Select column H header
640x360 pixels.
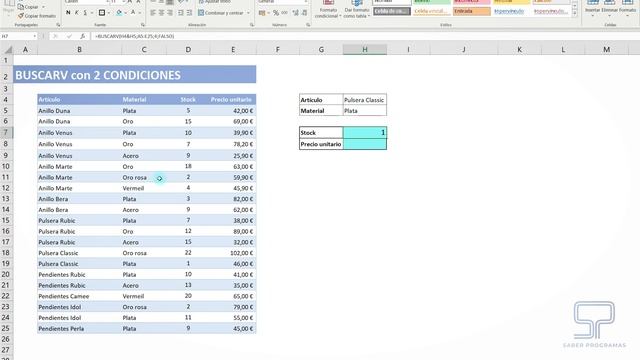tap(365, 49)
